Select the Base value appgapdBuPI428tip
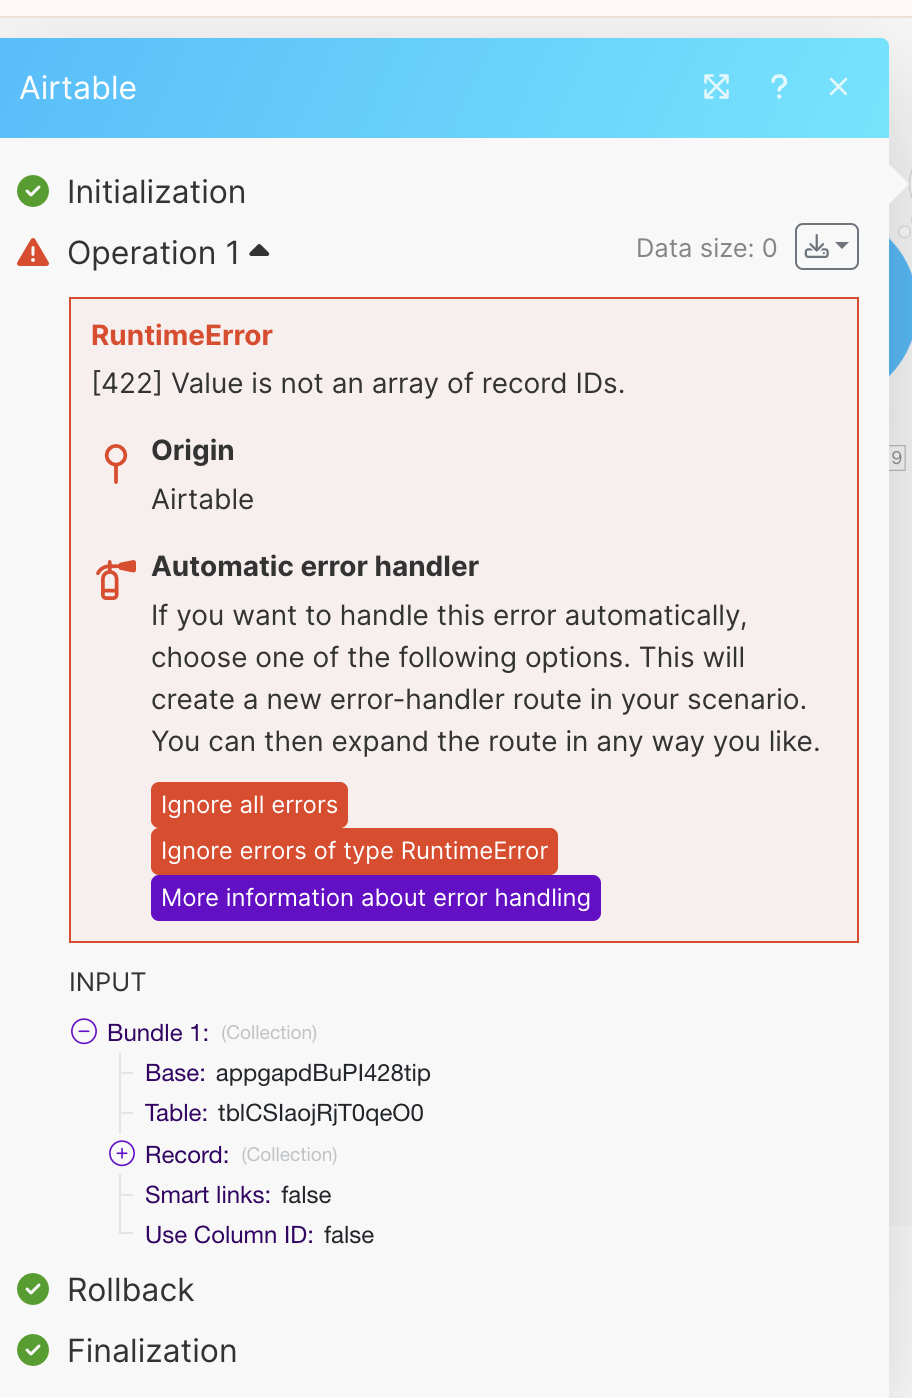912x1398 pixels. [x=323, y=1073]
